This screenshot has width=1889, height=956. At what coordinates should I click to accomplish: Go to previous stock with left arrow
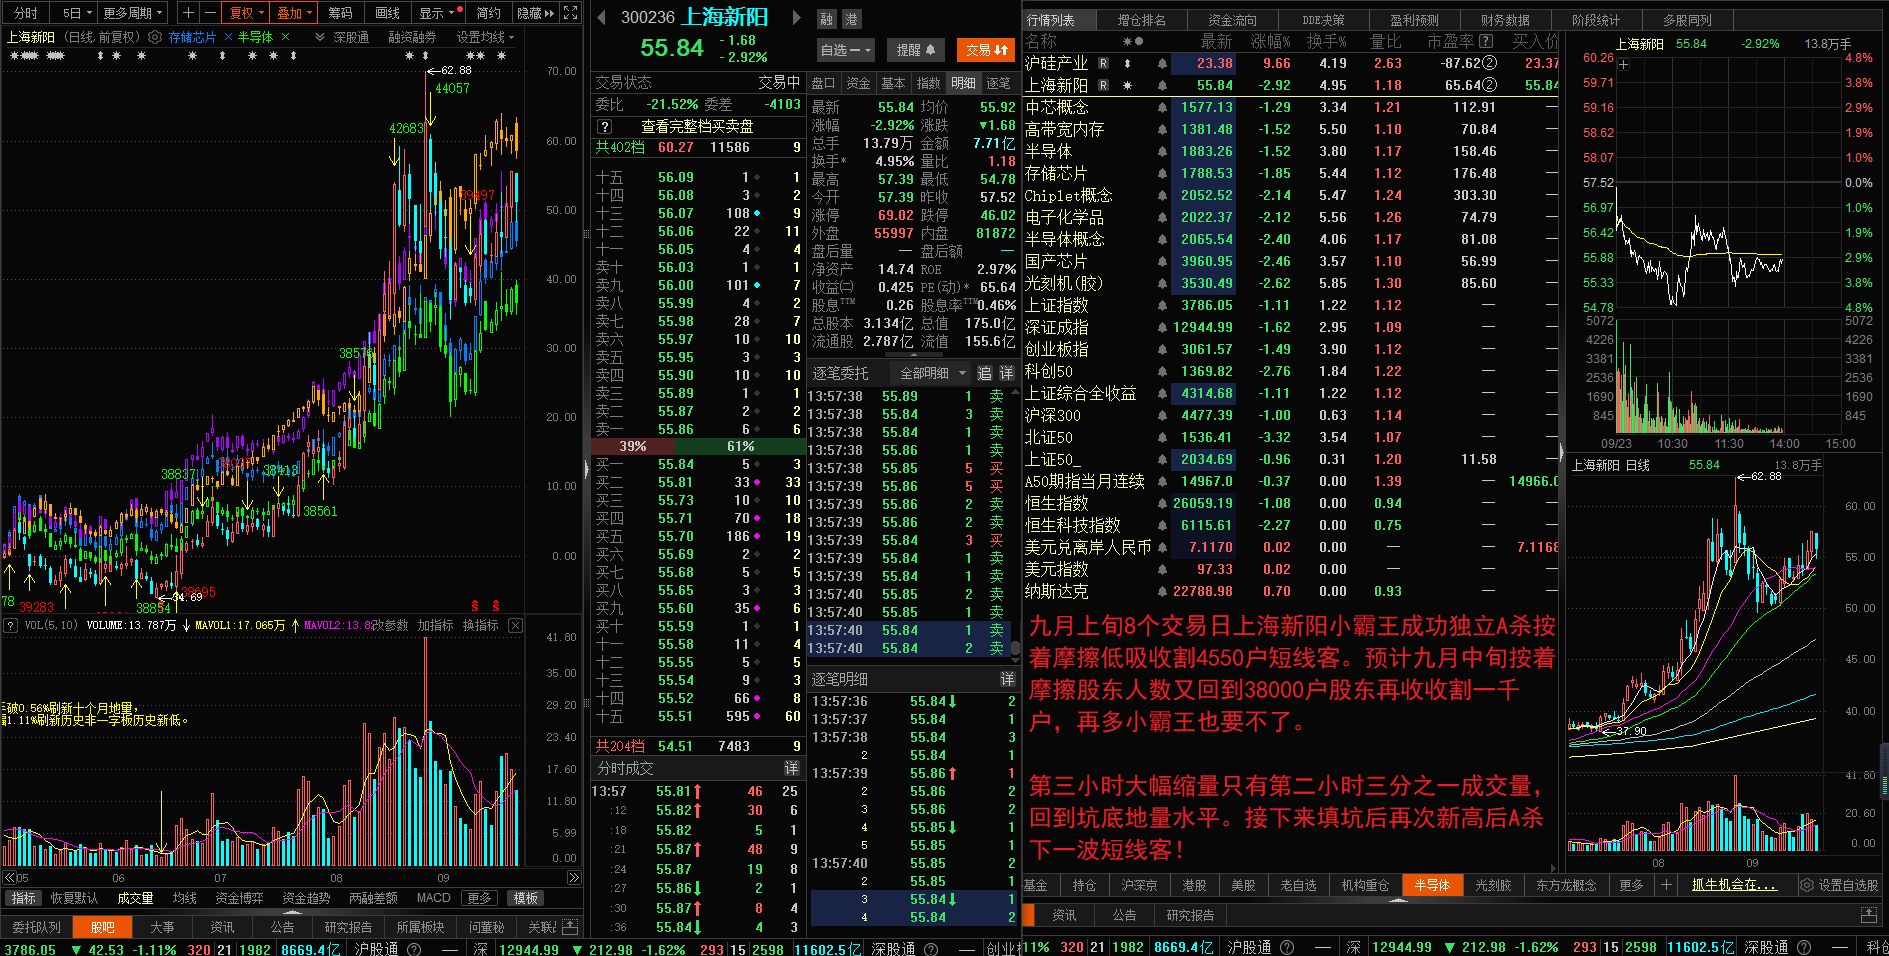[x=601, y=17]
